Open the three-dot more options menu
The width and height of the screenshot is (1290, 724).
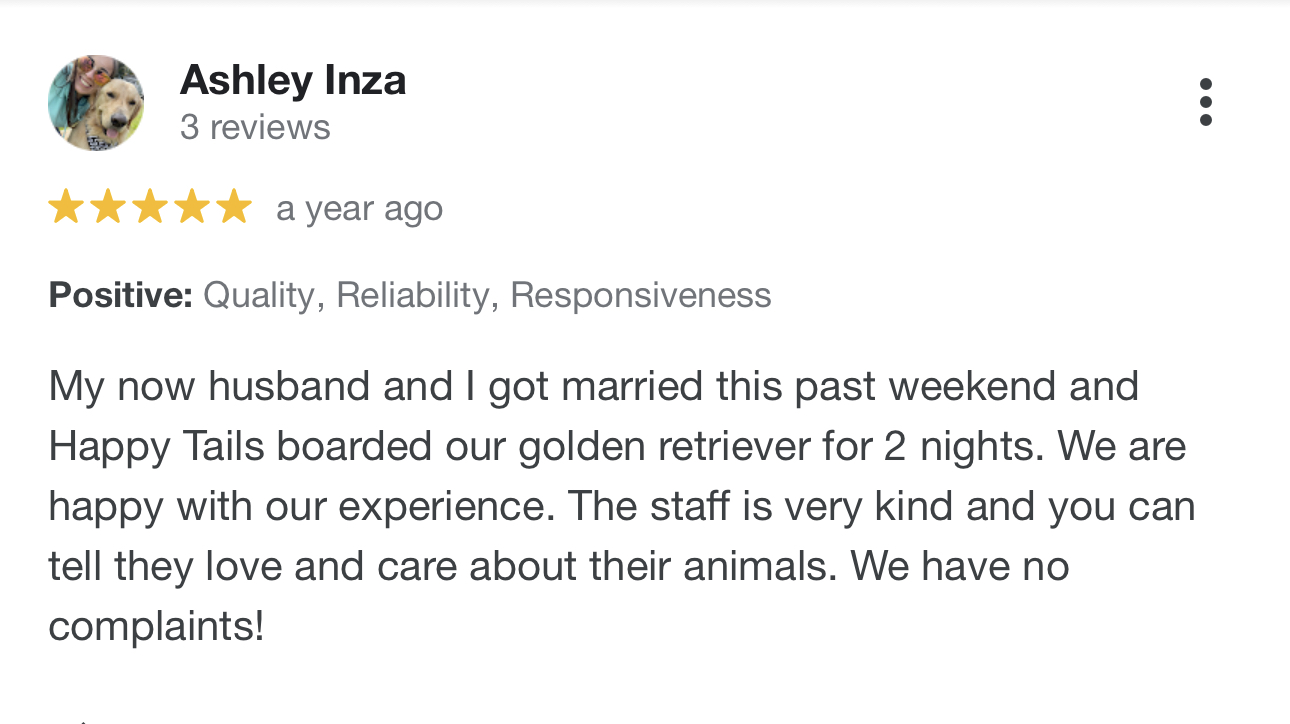pyautogui.click(x=1205, y=102)
